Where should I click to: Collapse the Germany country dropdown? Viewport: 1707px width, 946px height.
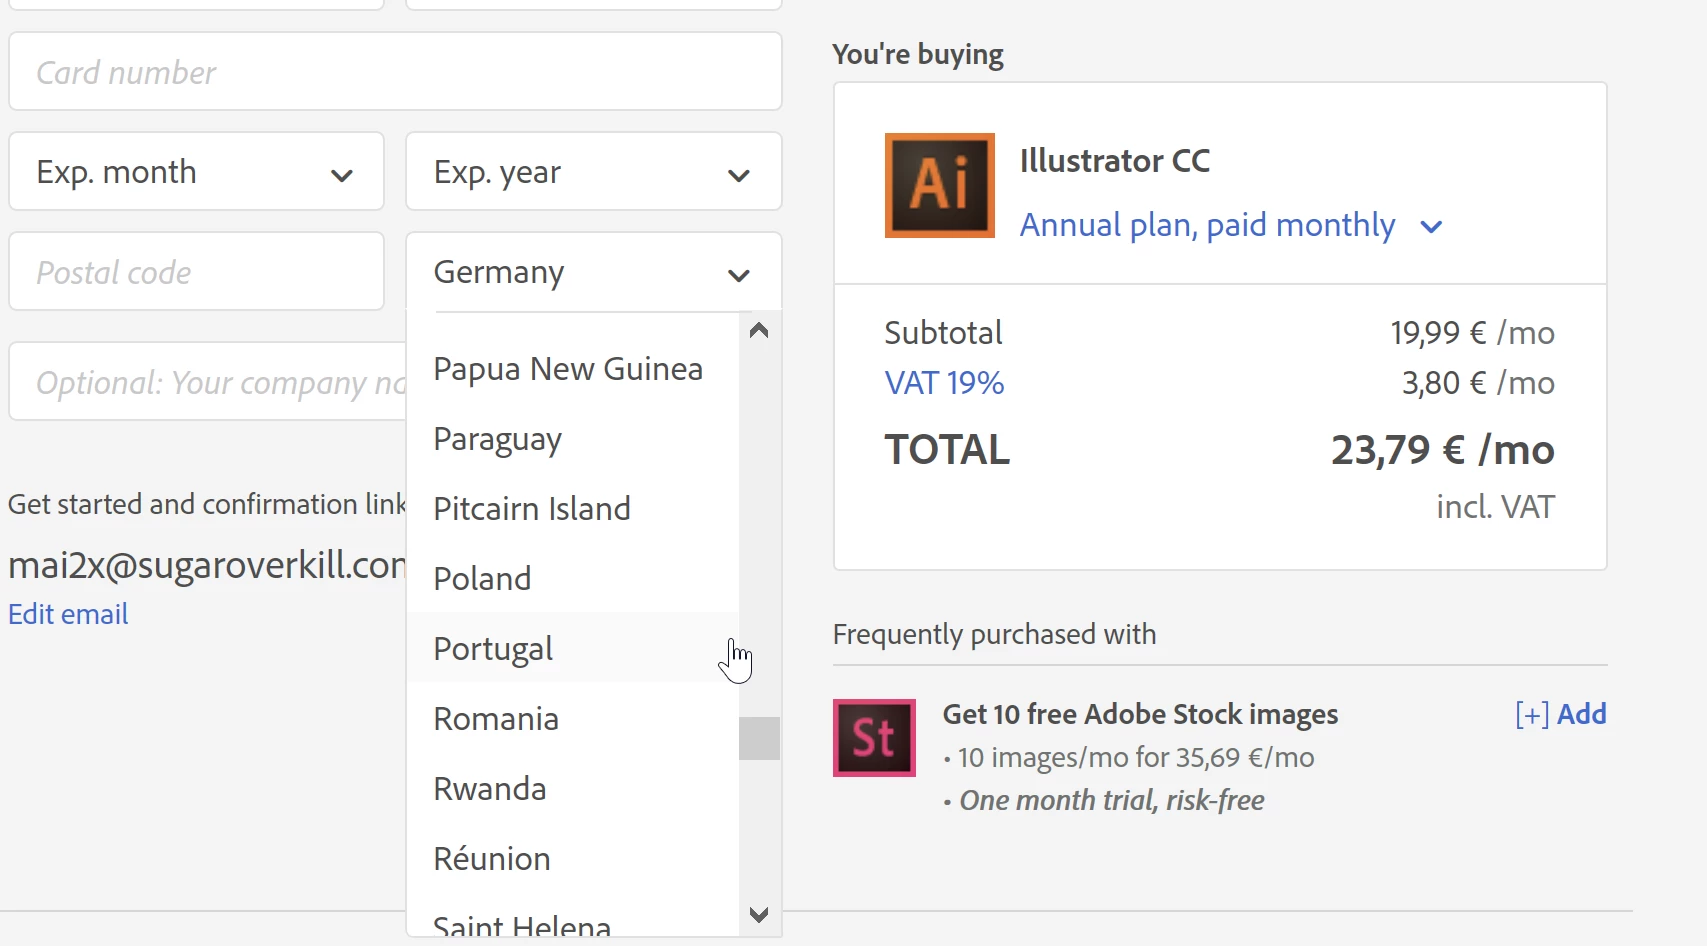coord(593,272)
